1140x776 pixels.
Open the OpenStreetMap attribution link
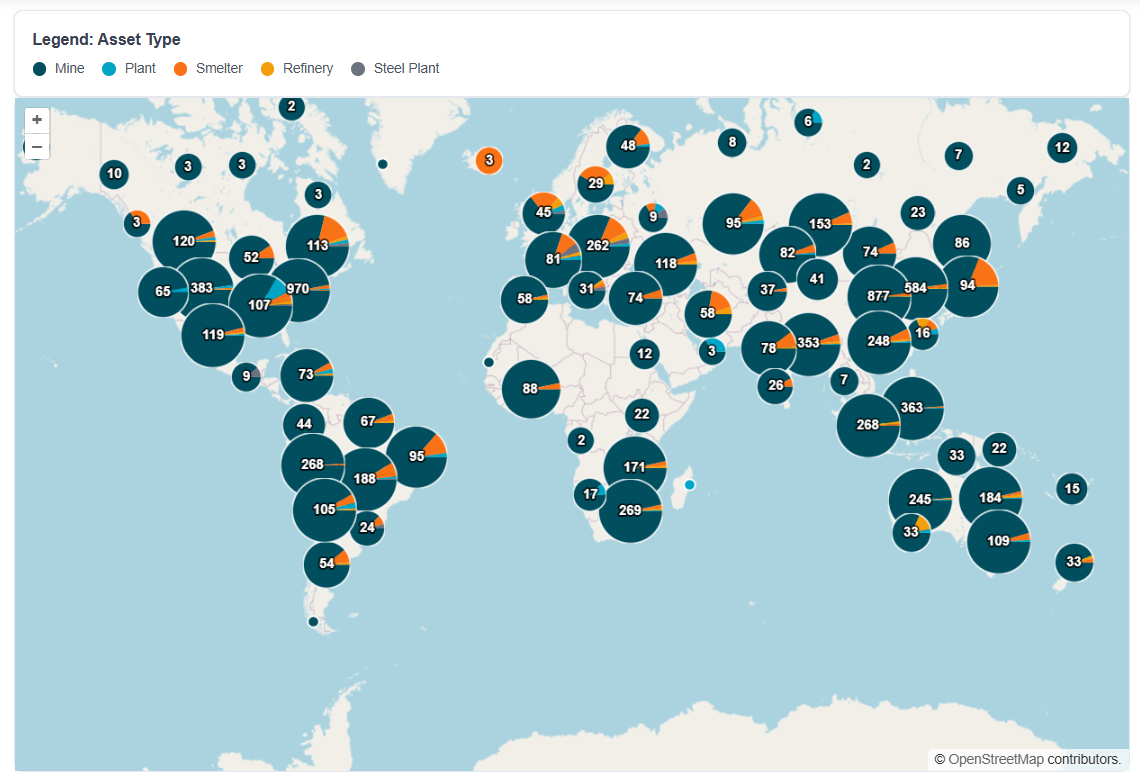point(996,759)
